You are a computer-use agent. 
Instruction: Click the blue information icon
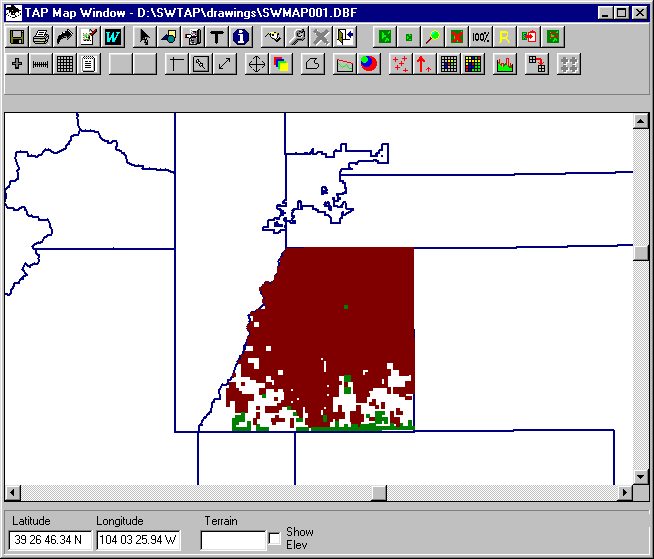point(241,37)
